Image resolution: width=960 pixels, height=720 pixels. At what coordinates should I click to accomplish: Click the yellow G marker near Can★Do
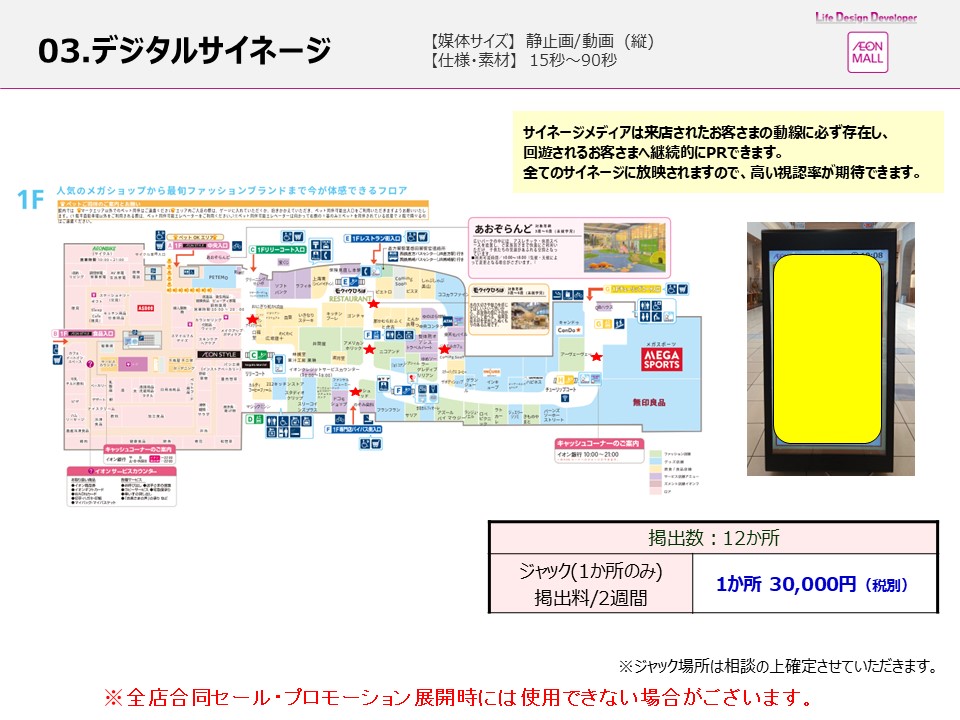[598, 324]
